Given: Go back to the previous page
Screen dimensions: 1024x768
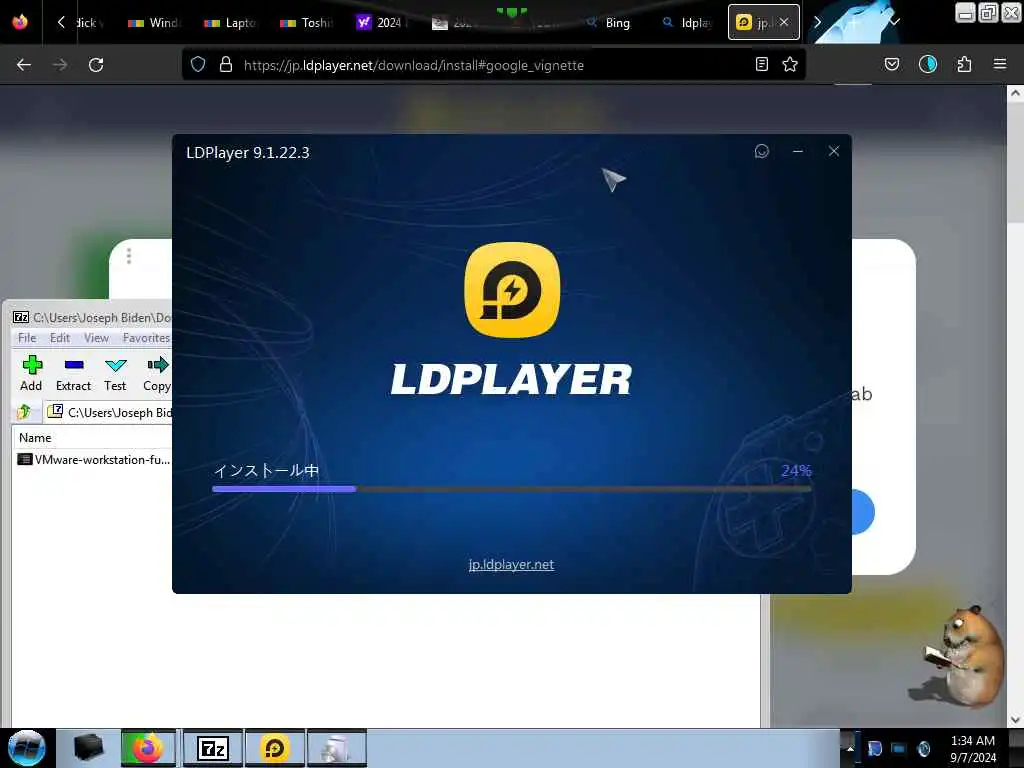Looking at the screenshot, I should [24, 65].
